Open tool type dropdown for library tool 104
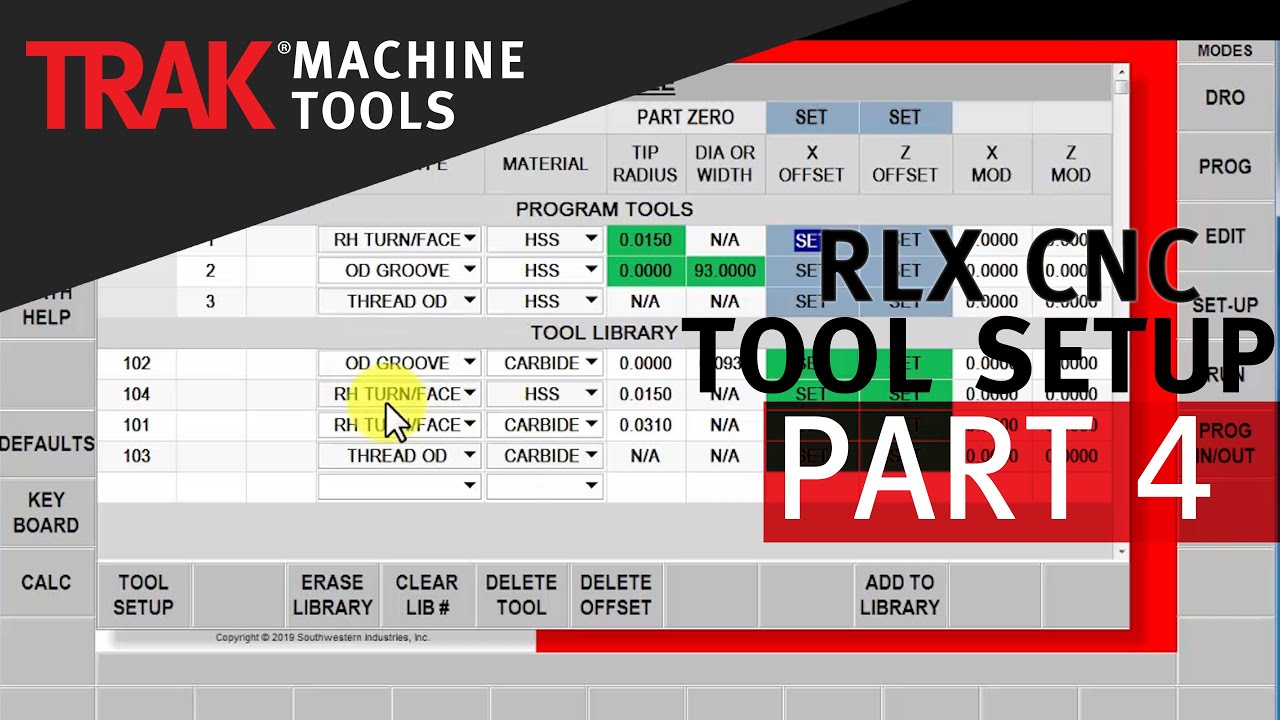 point(399,394)
